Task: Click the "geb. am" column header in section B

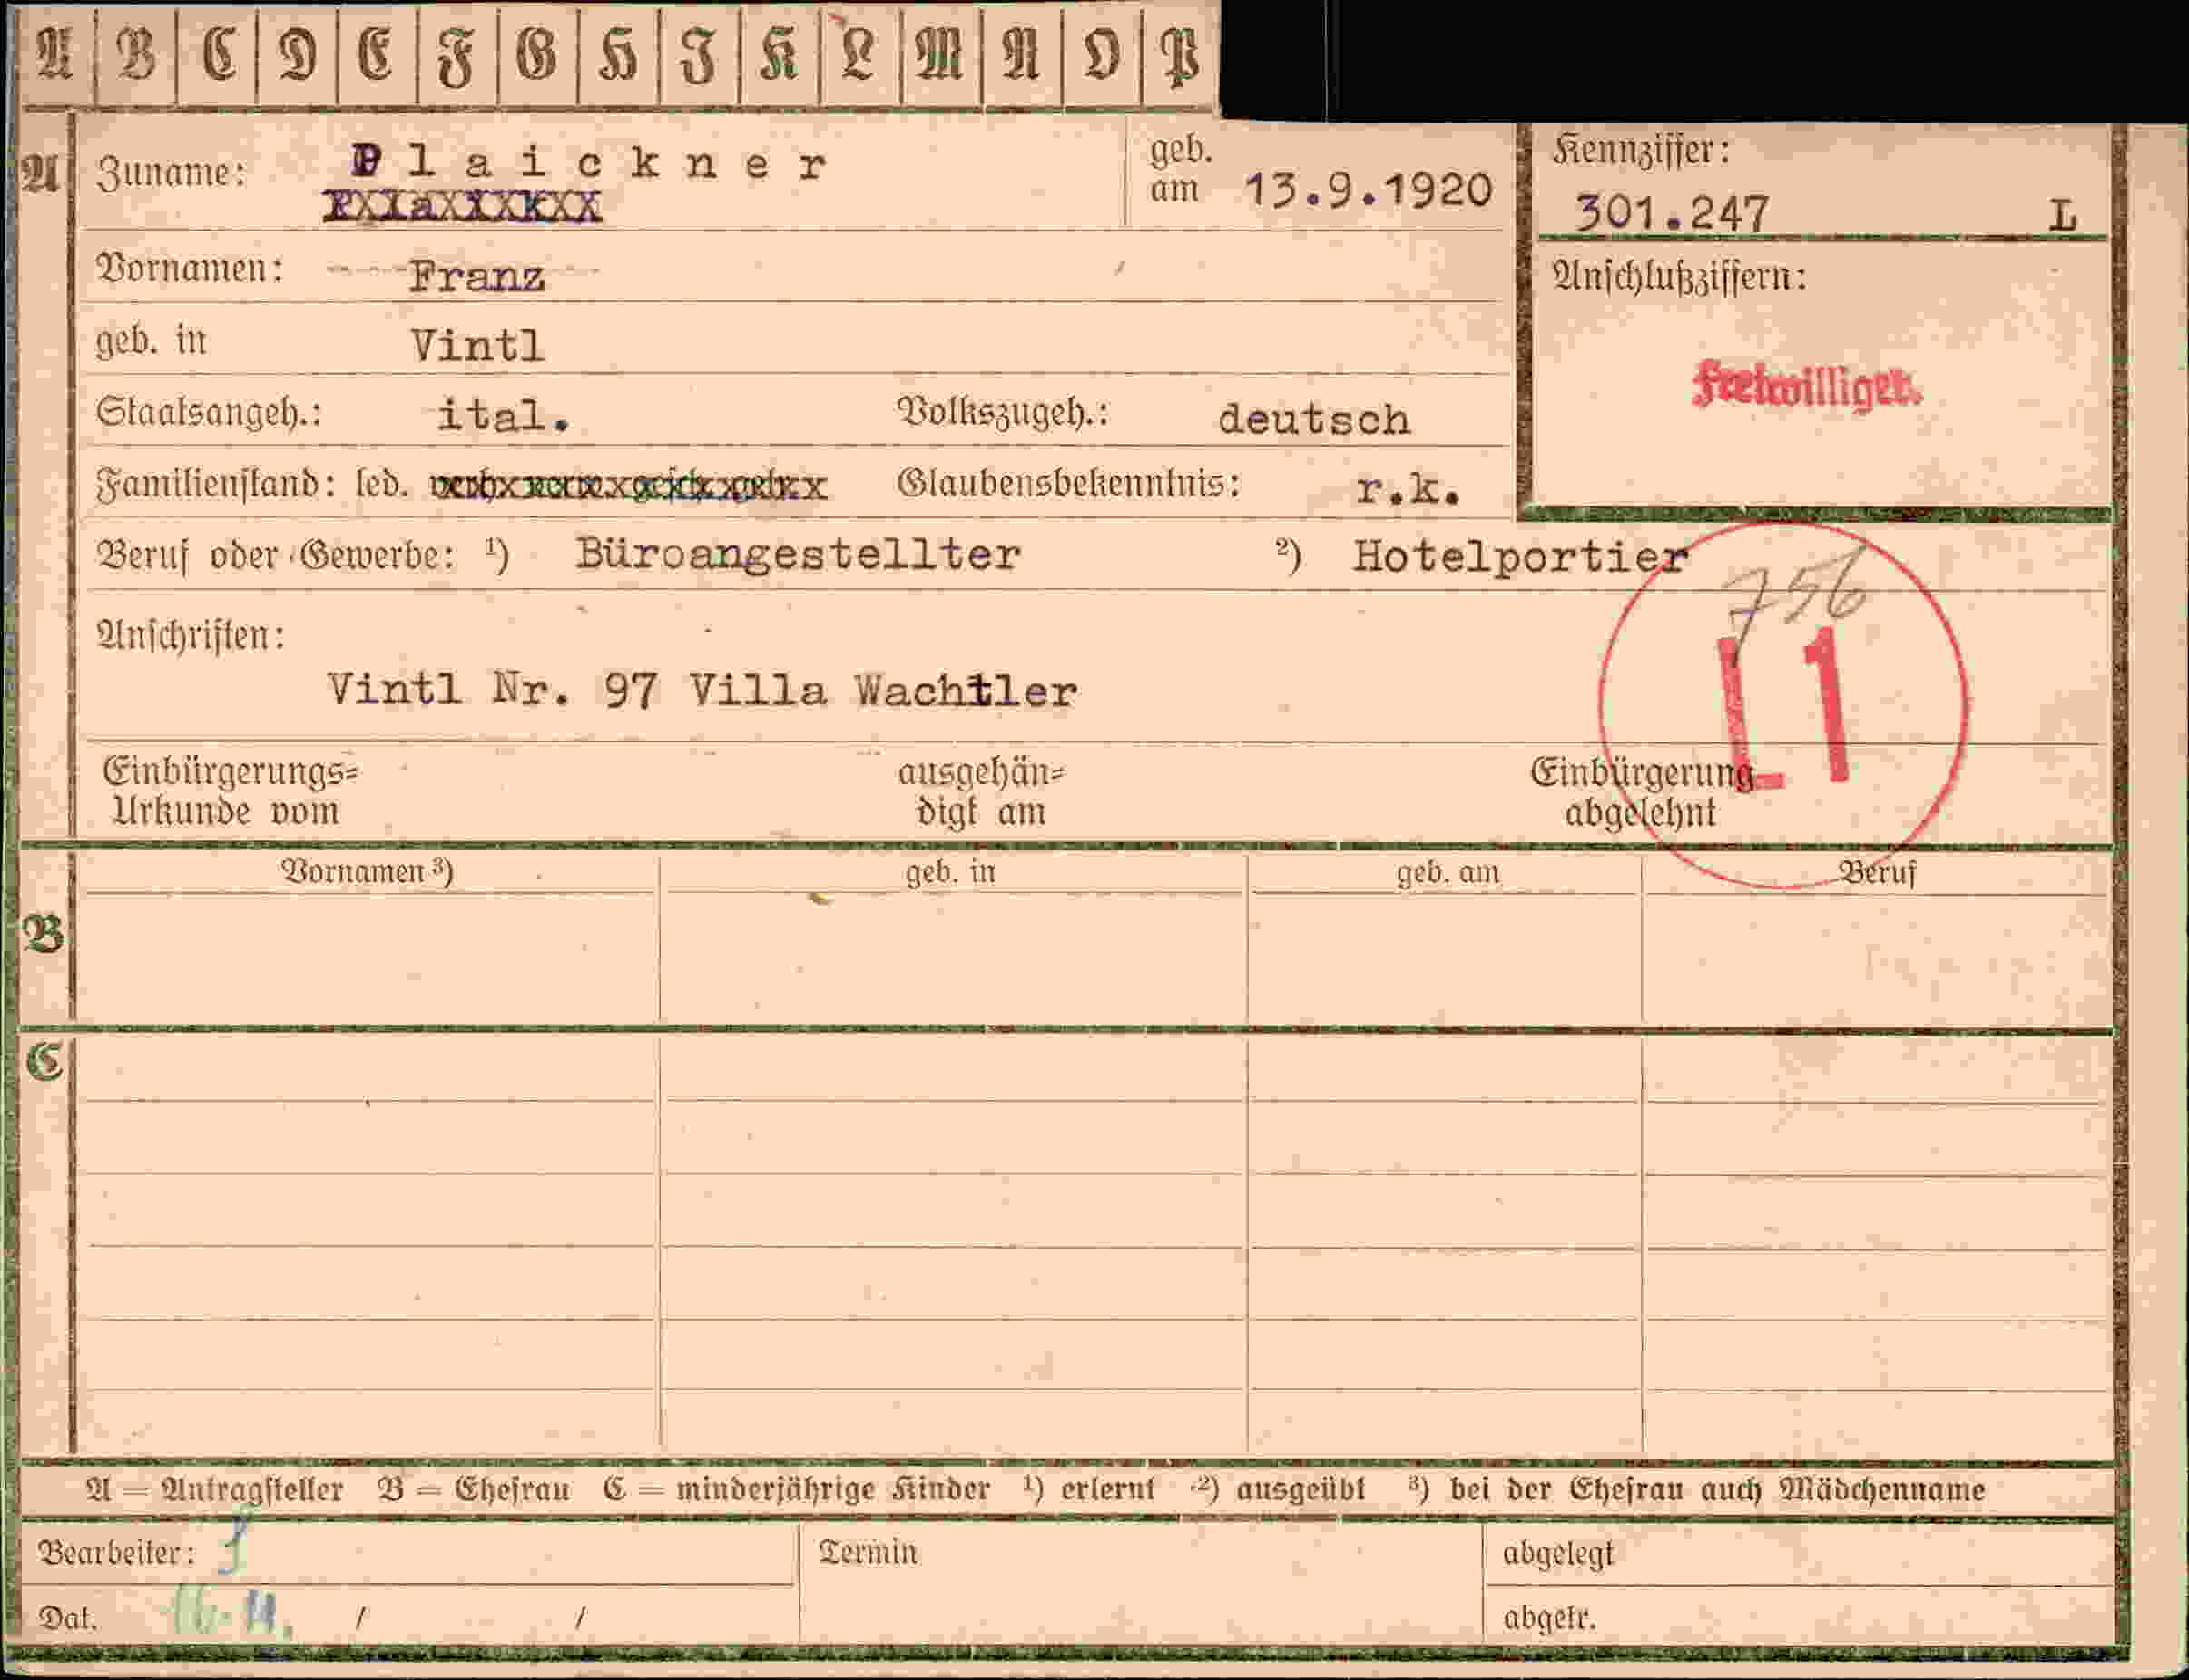Action: [x=1448, y=873]
